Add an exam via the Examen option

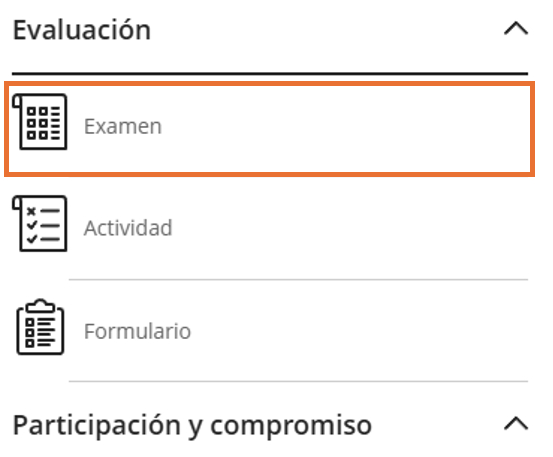[x=270, y=129]
